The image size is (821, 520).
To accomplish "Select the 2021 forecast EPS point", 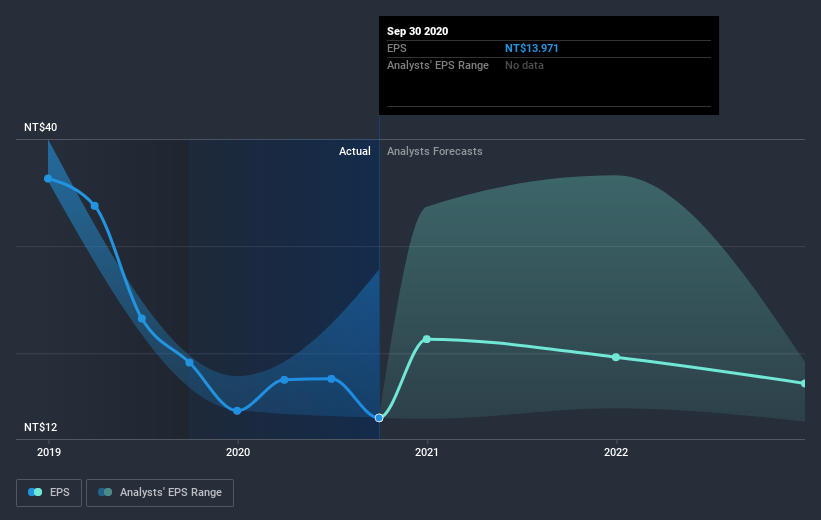I will [427, 339].
